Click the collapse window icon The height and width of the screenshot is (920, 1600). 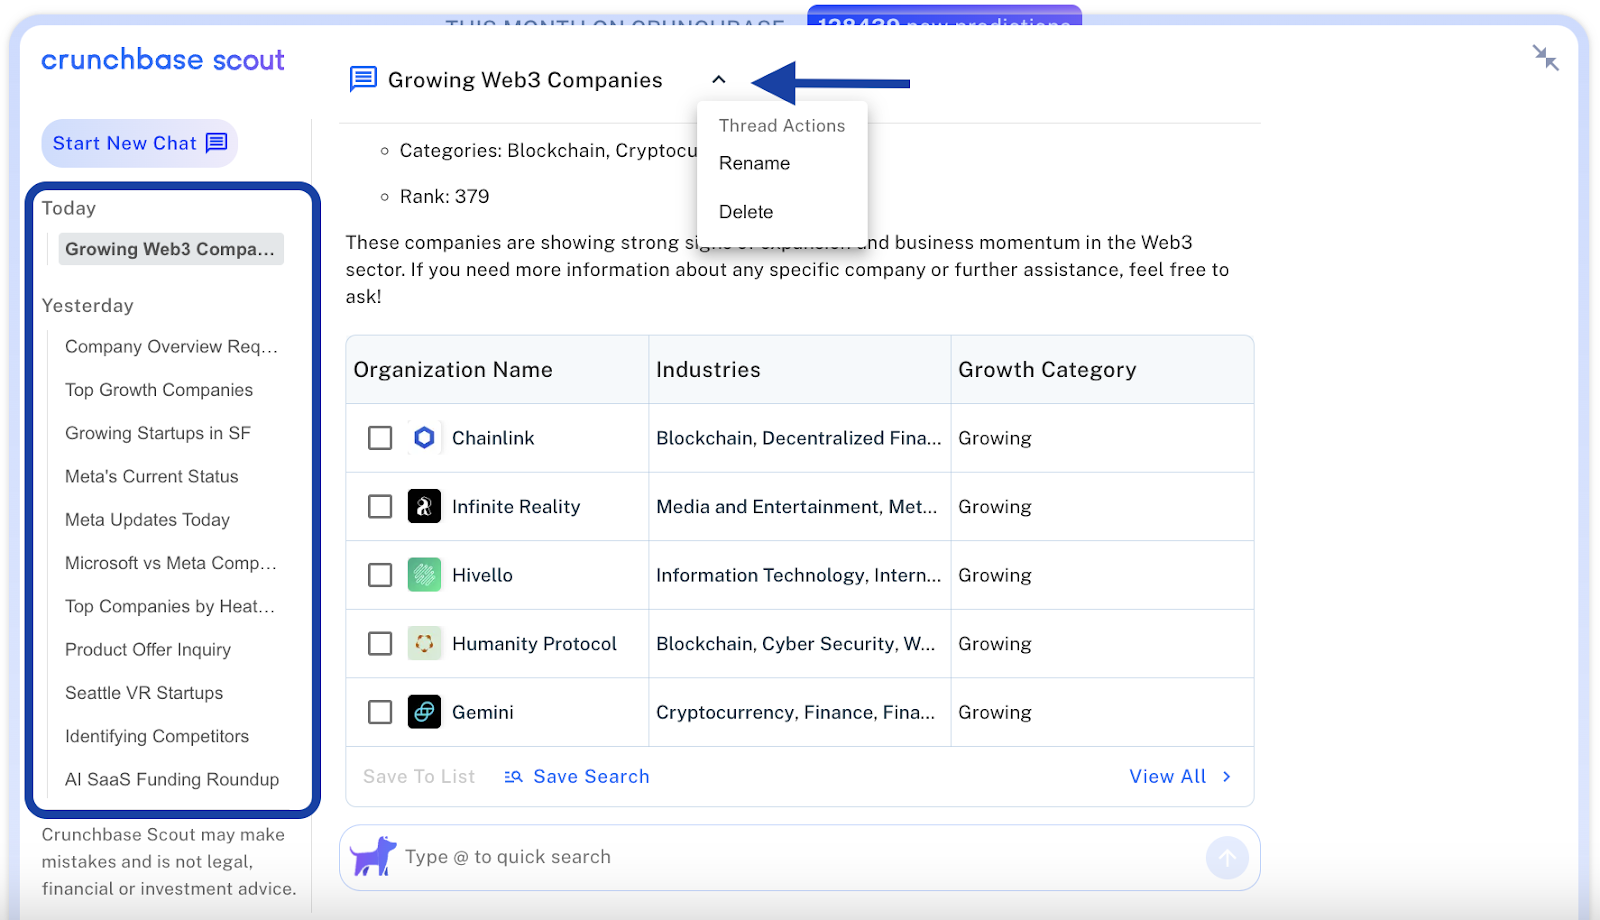[1546, 58]
